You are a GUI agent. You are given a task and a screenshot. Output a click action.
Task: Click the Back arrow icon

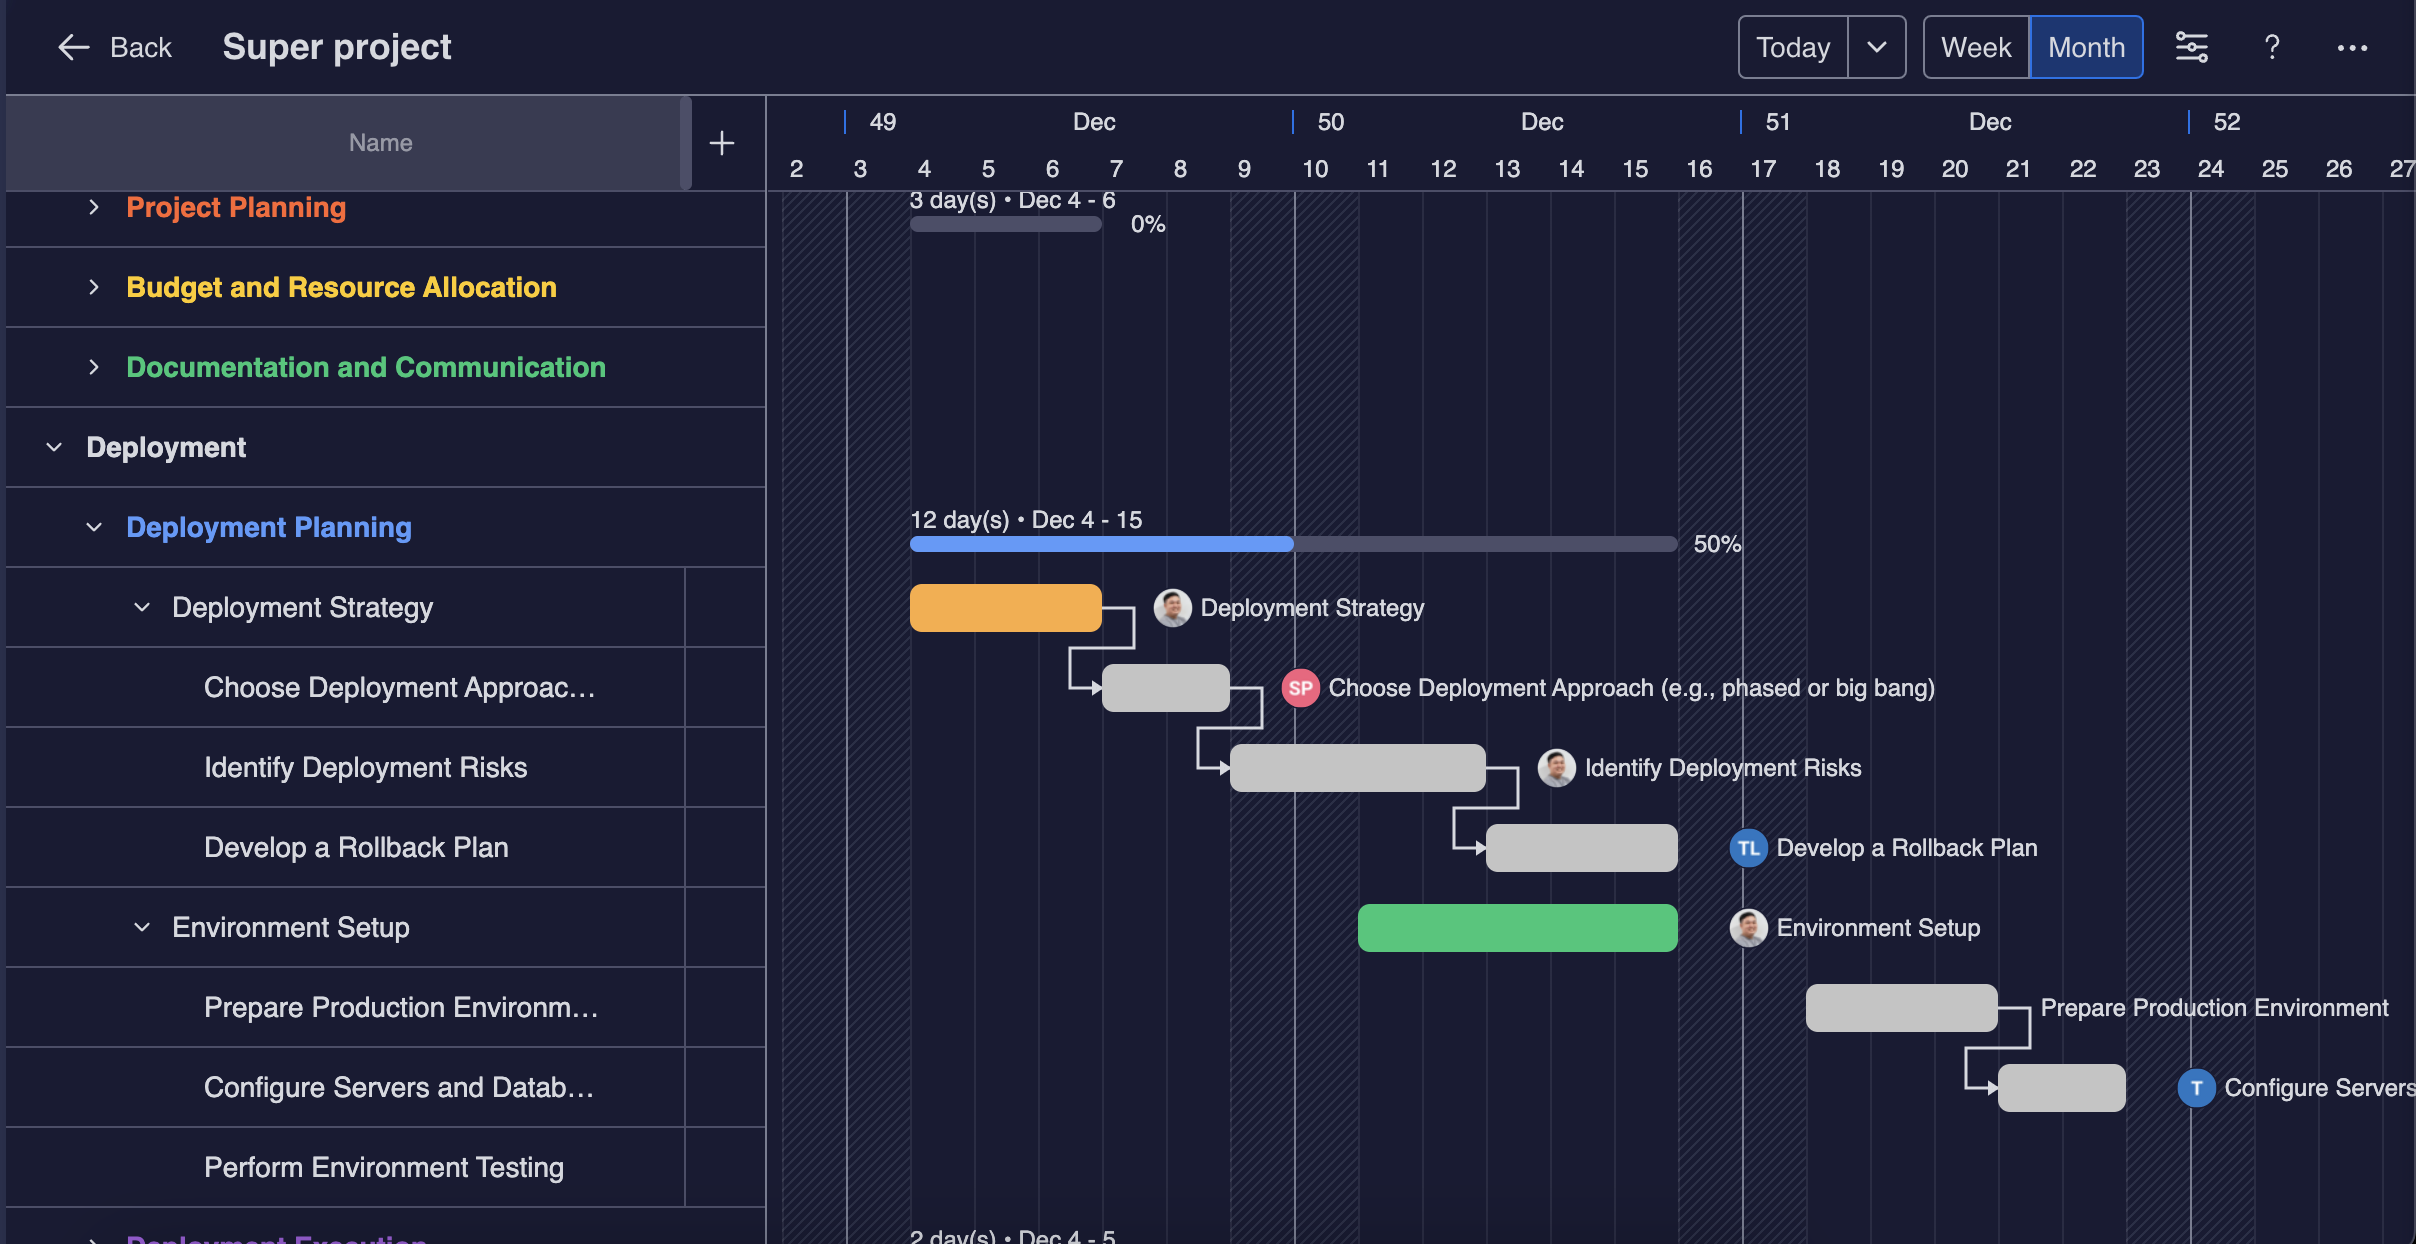(74, 47)
